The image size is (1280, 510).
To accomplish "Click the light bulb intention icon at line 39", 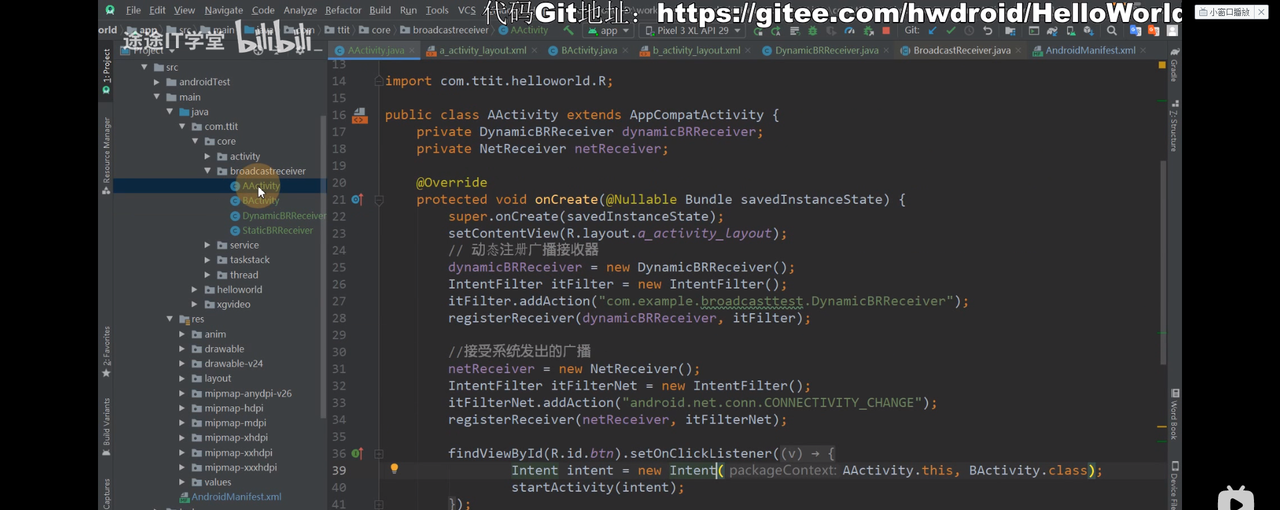I will click(x=394, y=468).
